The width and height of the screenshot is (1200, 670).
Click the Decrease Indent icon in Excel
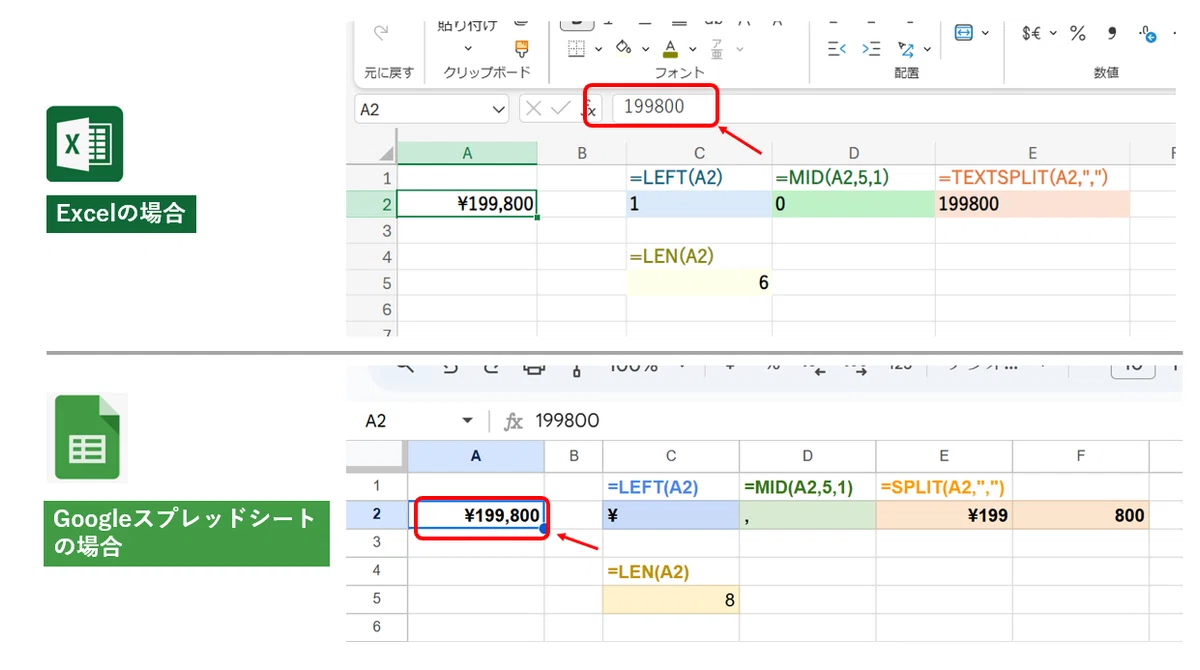coord(837,48)
